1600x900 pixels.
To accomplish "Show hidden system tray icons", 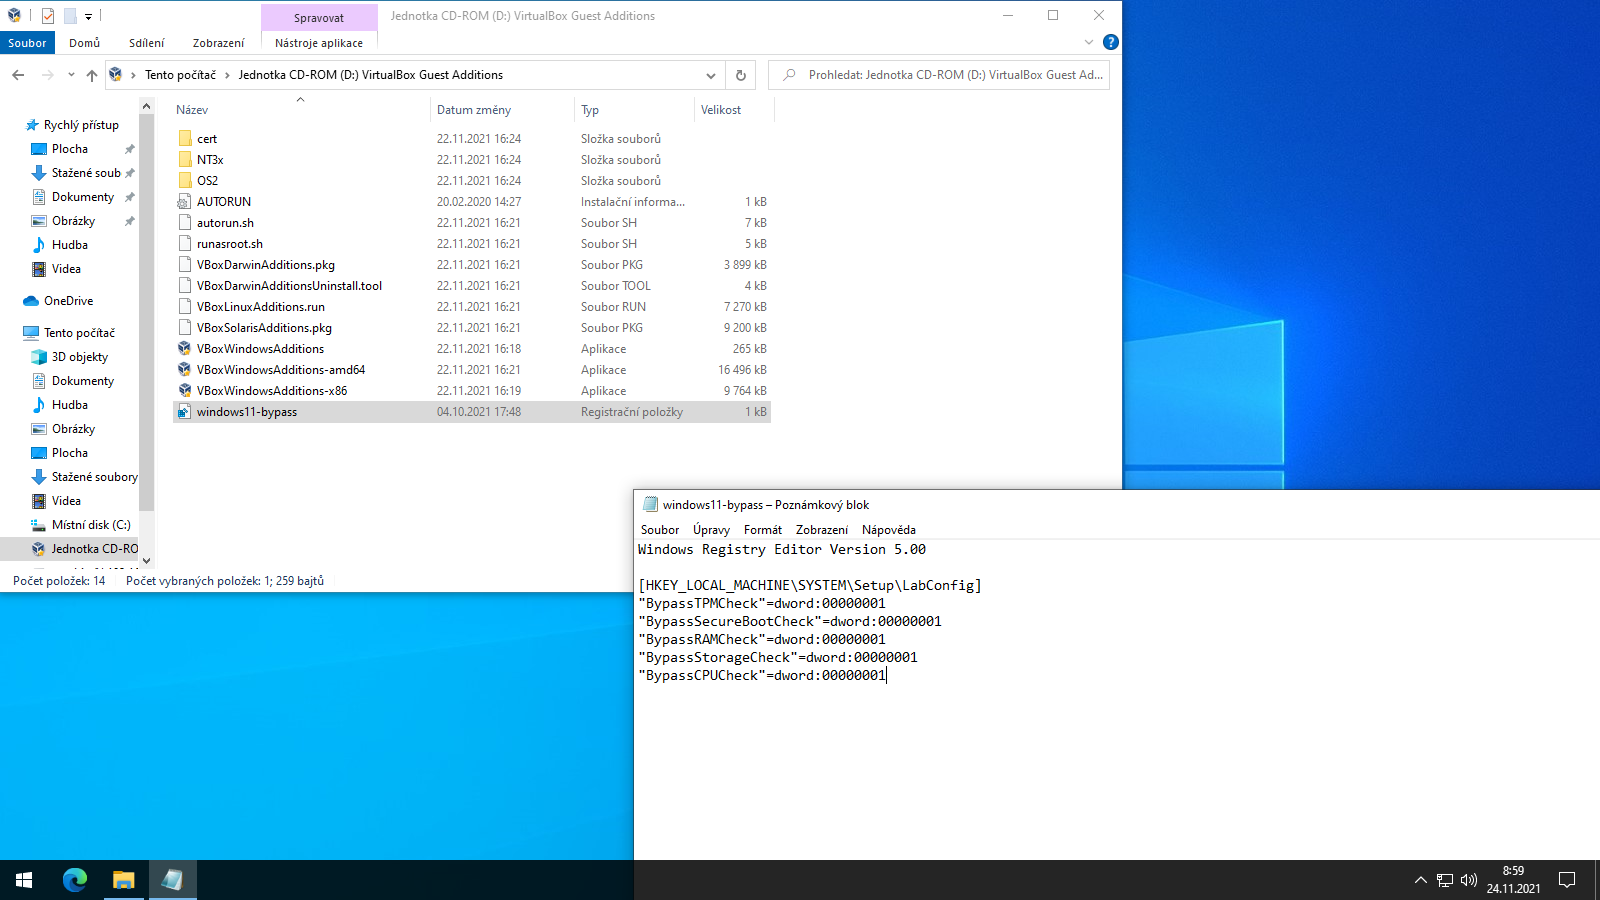I will pos(1420,880).
